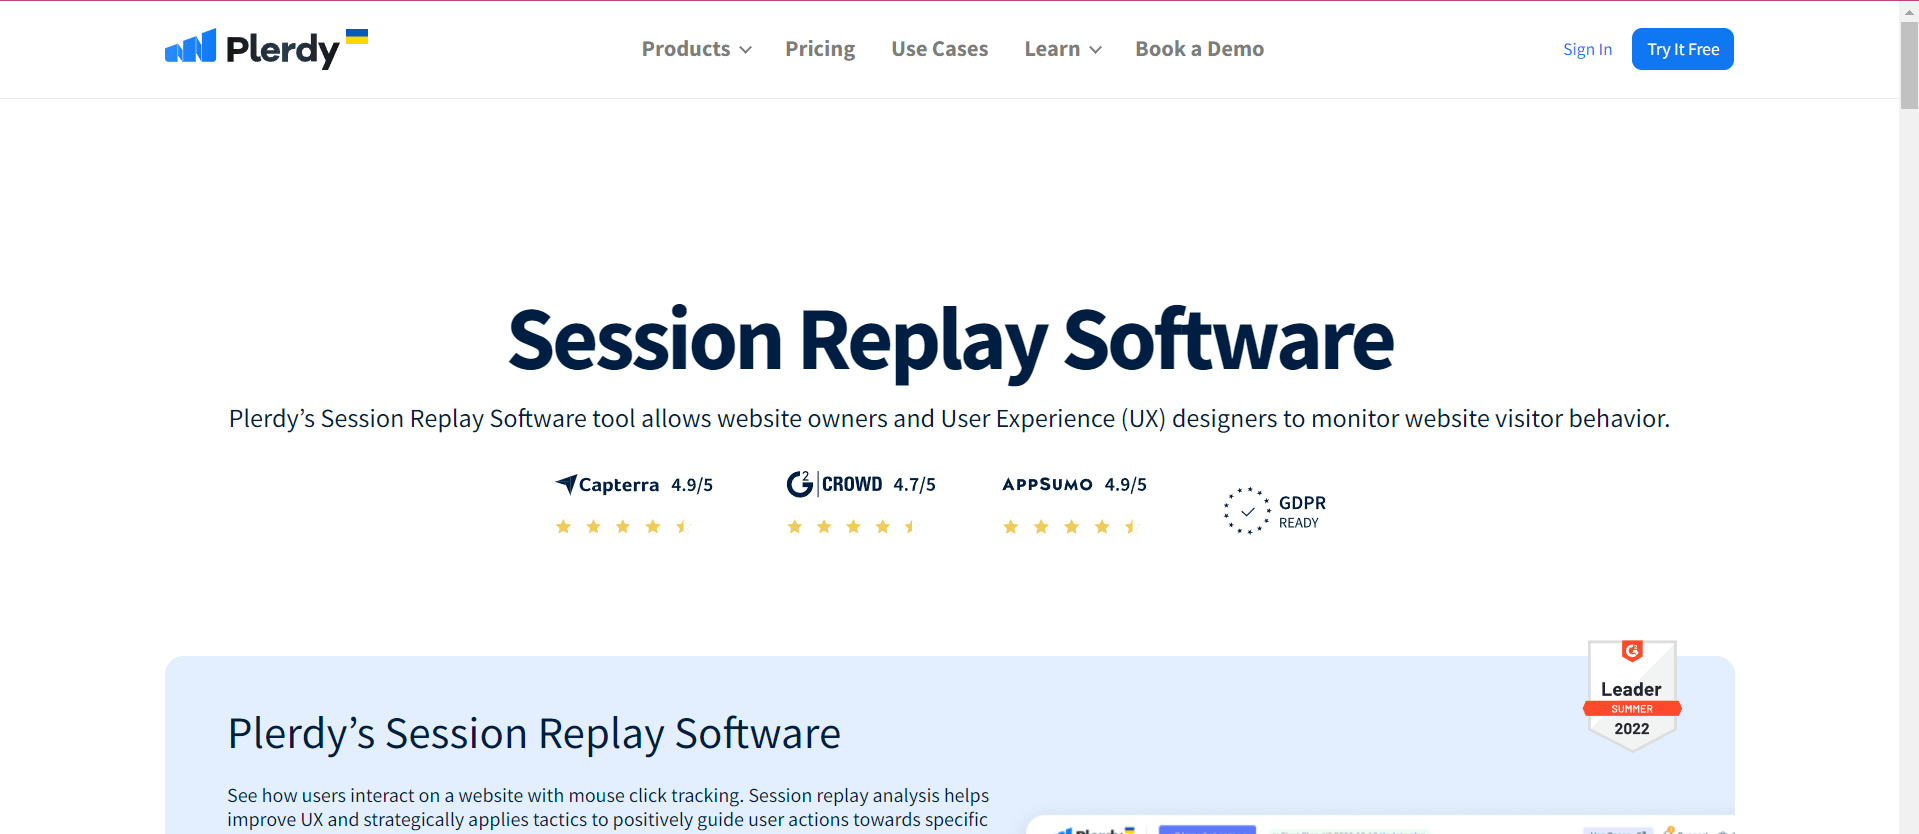Screen dimensions: 1919x834
Task: Click the AppSumo five-star rating row
Action: point(1071,527)
